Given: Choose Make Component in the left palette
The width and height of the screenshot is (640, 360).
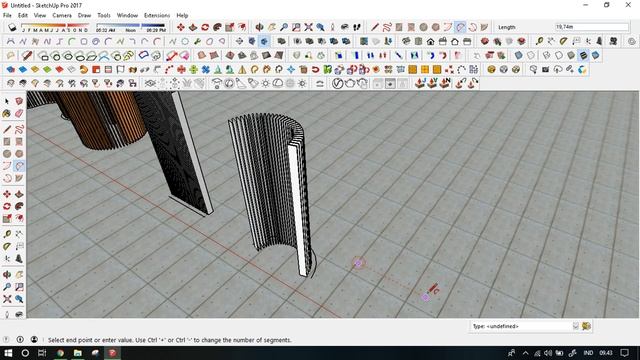Looking at the screenshot, I should point(19,101).
